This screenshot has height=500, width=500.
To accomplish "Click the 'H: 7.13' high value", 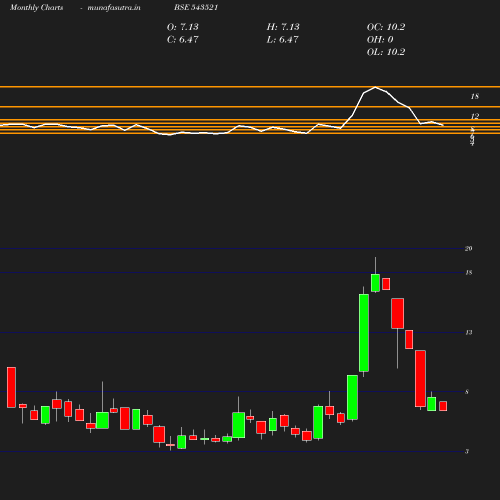I will (x=283, y=27).
